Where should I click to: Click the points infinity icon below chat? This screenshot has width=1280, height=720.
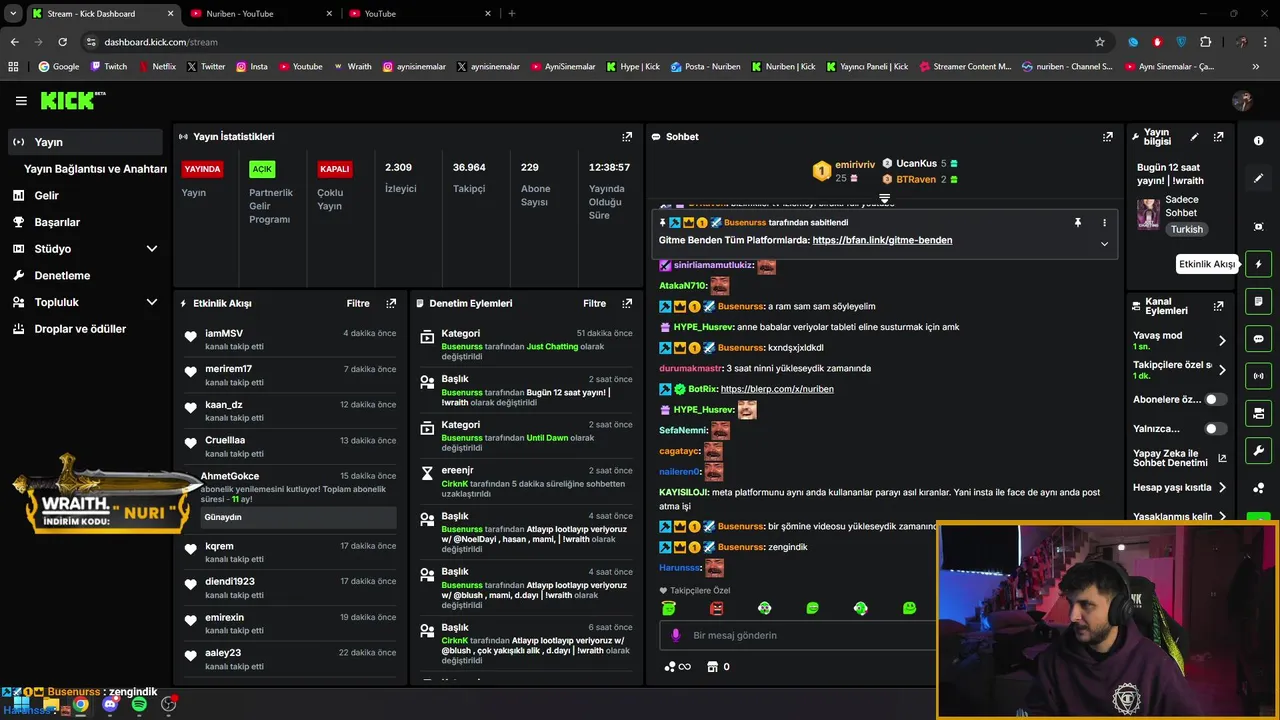(677, 667)
